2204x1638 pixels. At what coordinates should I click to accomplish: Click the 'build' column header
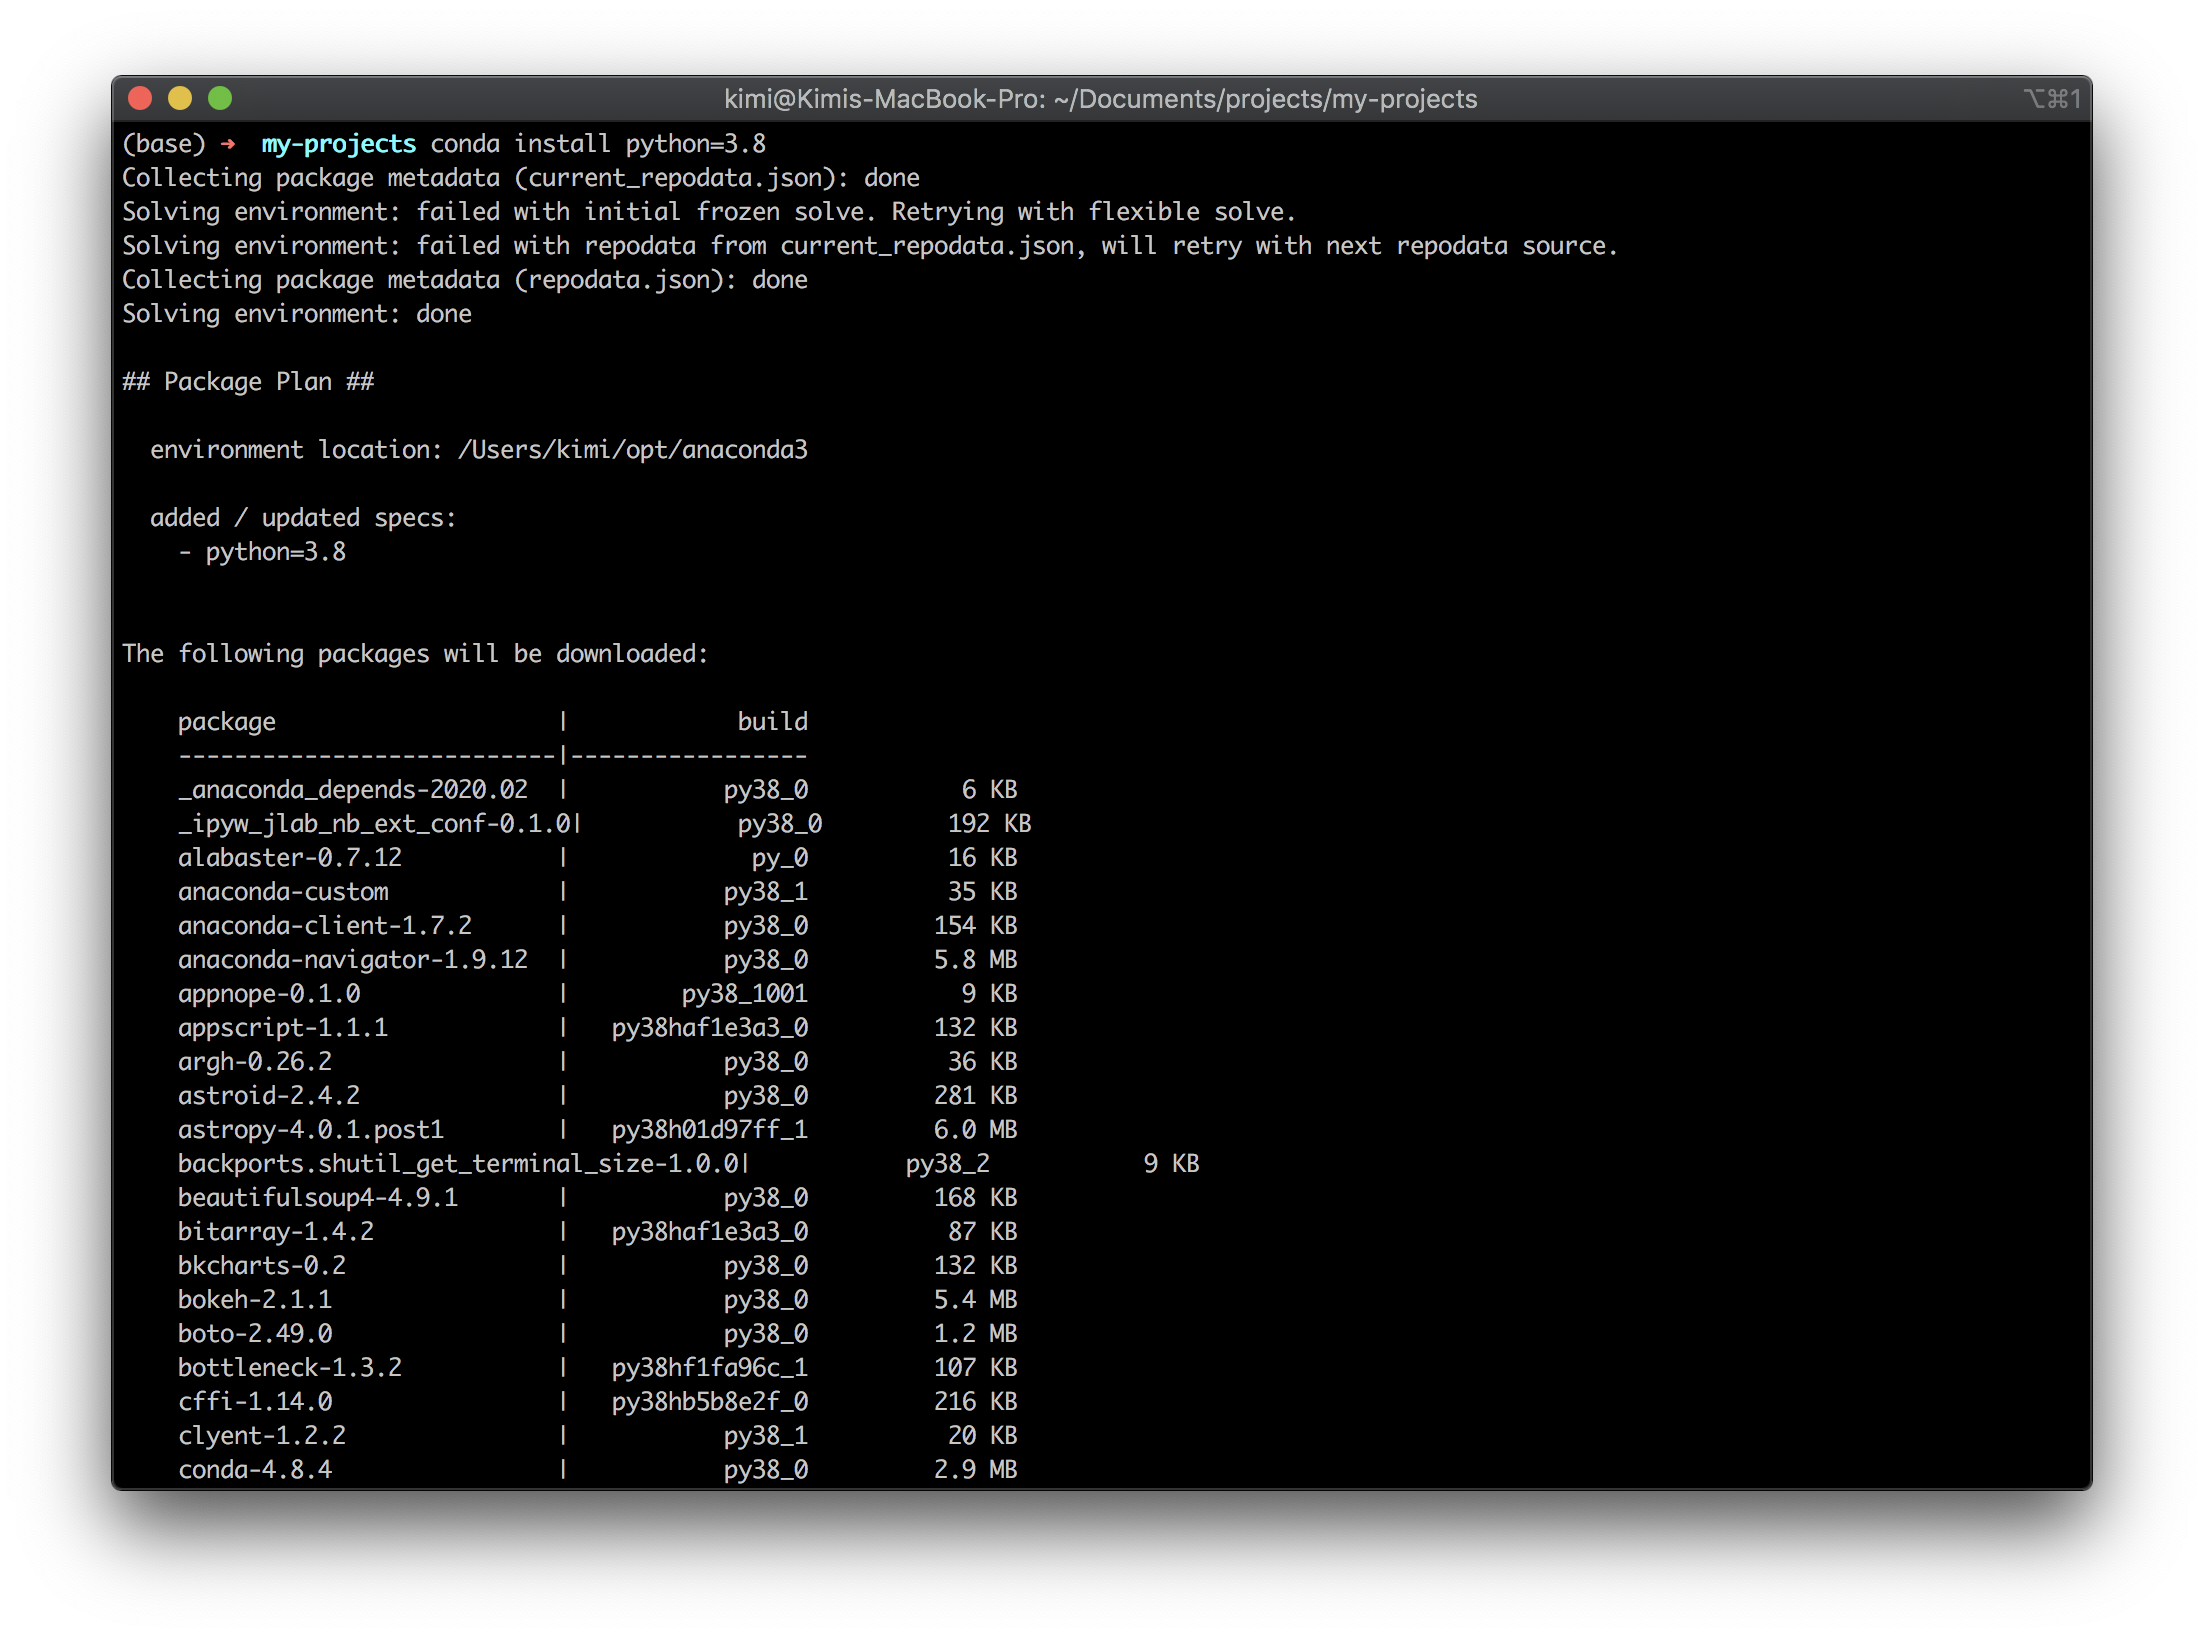(772, 722)
